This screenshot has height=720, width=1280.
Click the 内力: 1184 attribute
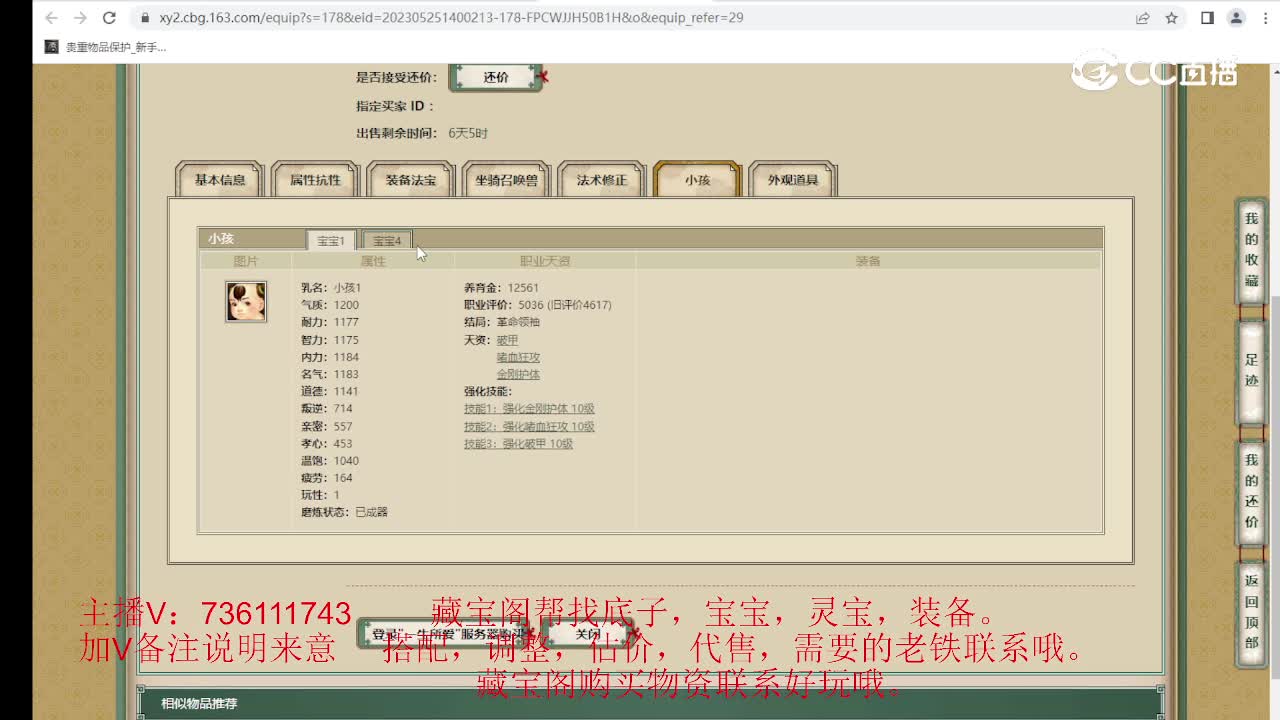tap(330, 357)
